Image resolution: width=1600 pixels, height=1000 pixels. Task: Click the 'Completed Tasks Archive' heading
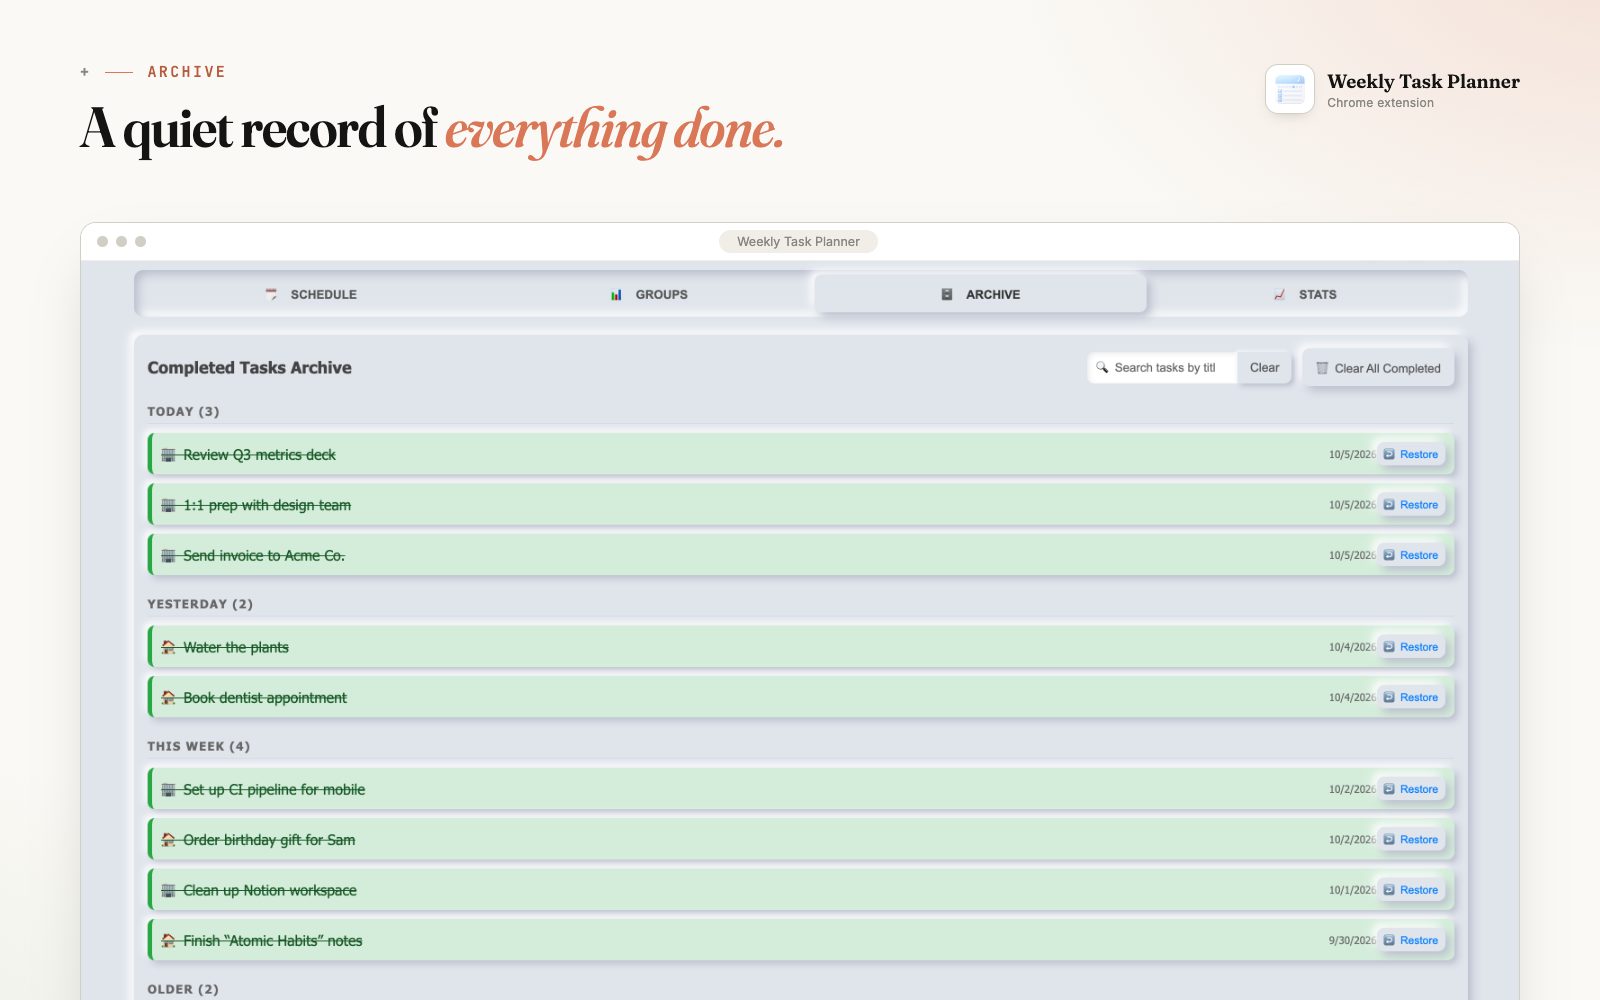coord(249,368)
